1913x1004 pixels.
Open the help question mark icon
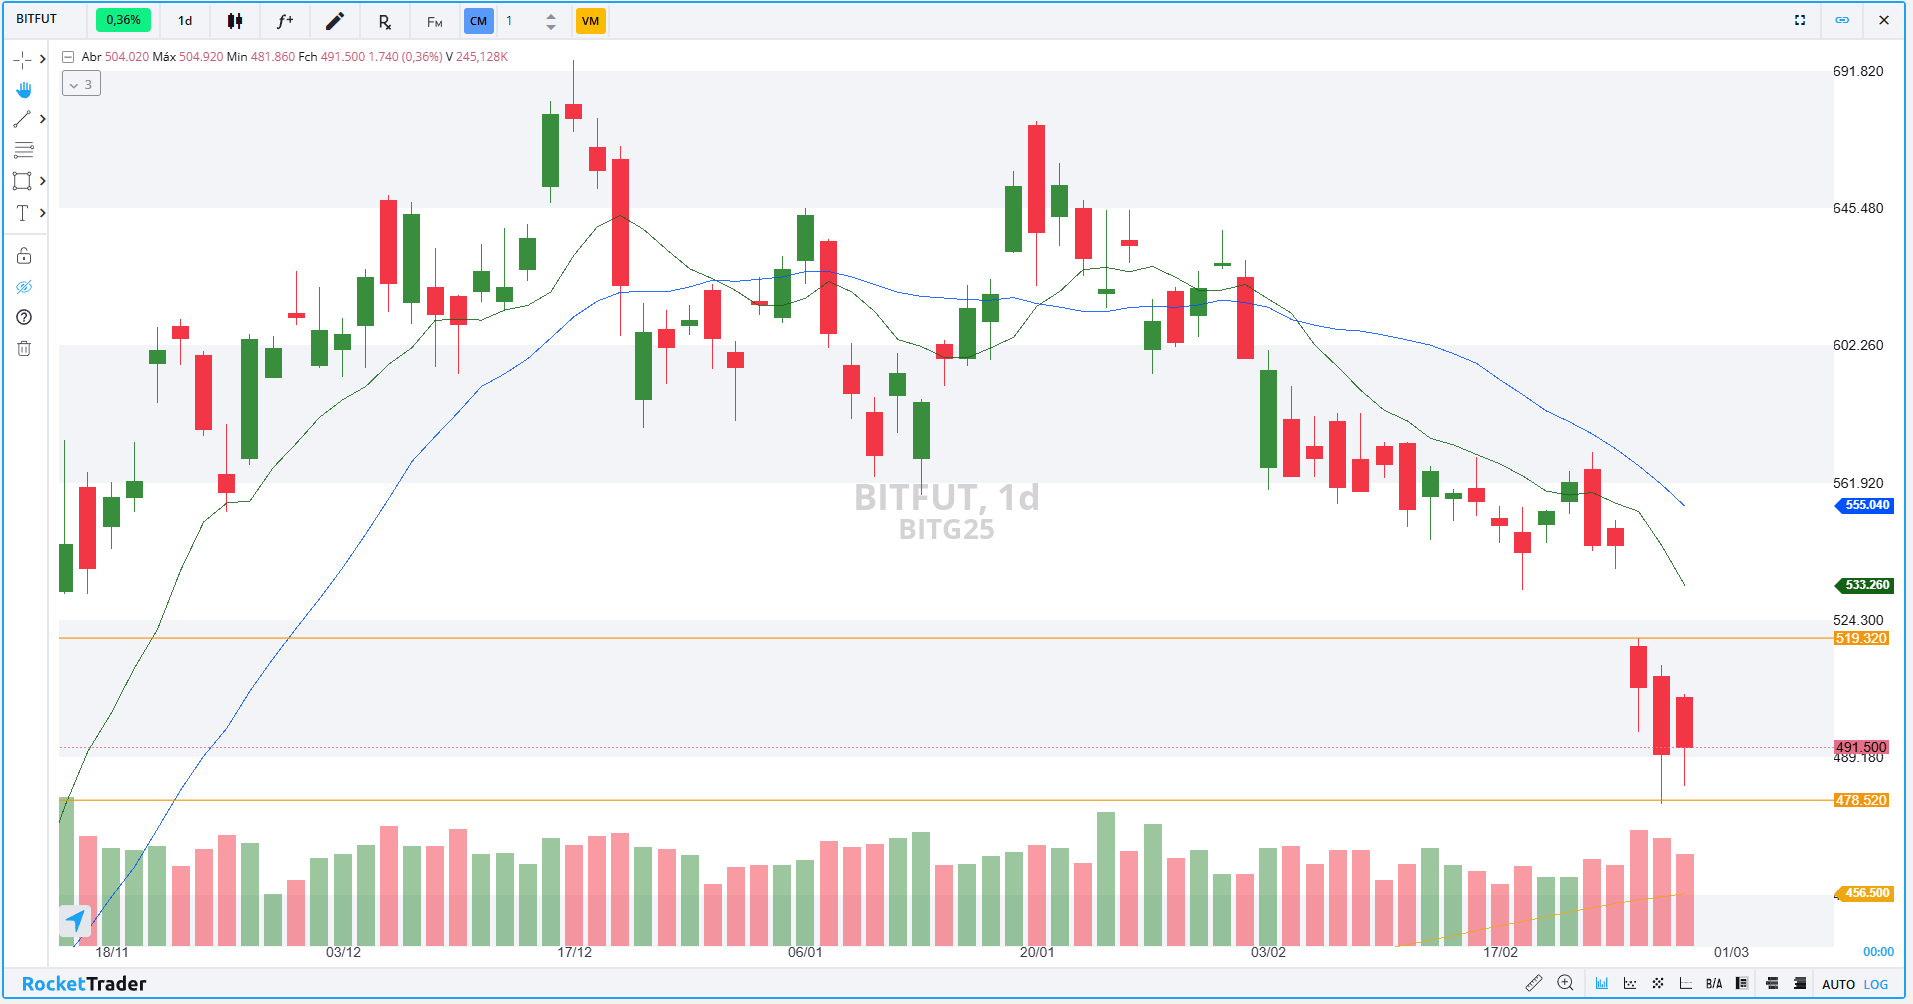click(x=24, y=317)
